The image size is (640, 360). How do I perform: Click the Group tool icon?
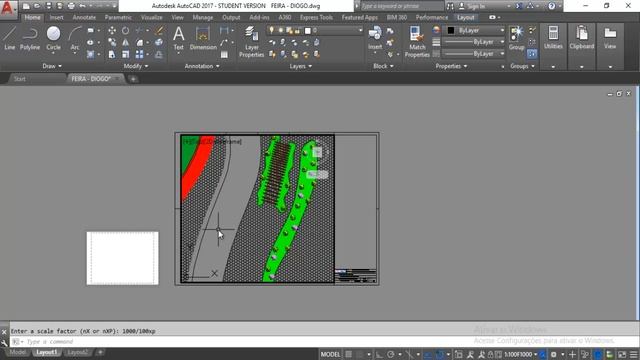click(516, 38)
